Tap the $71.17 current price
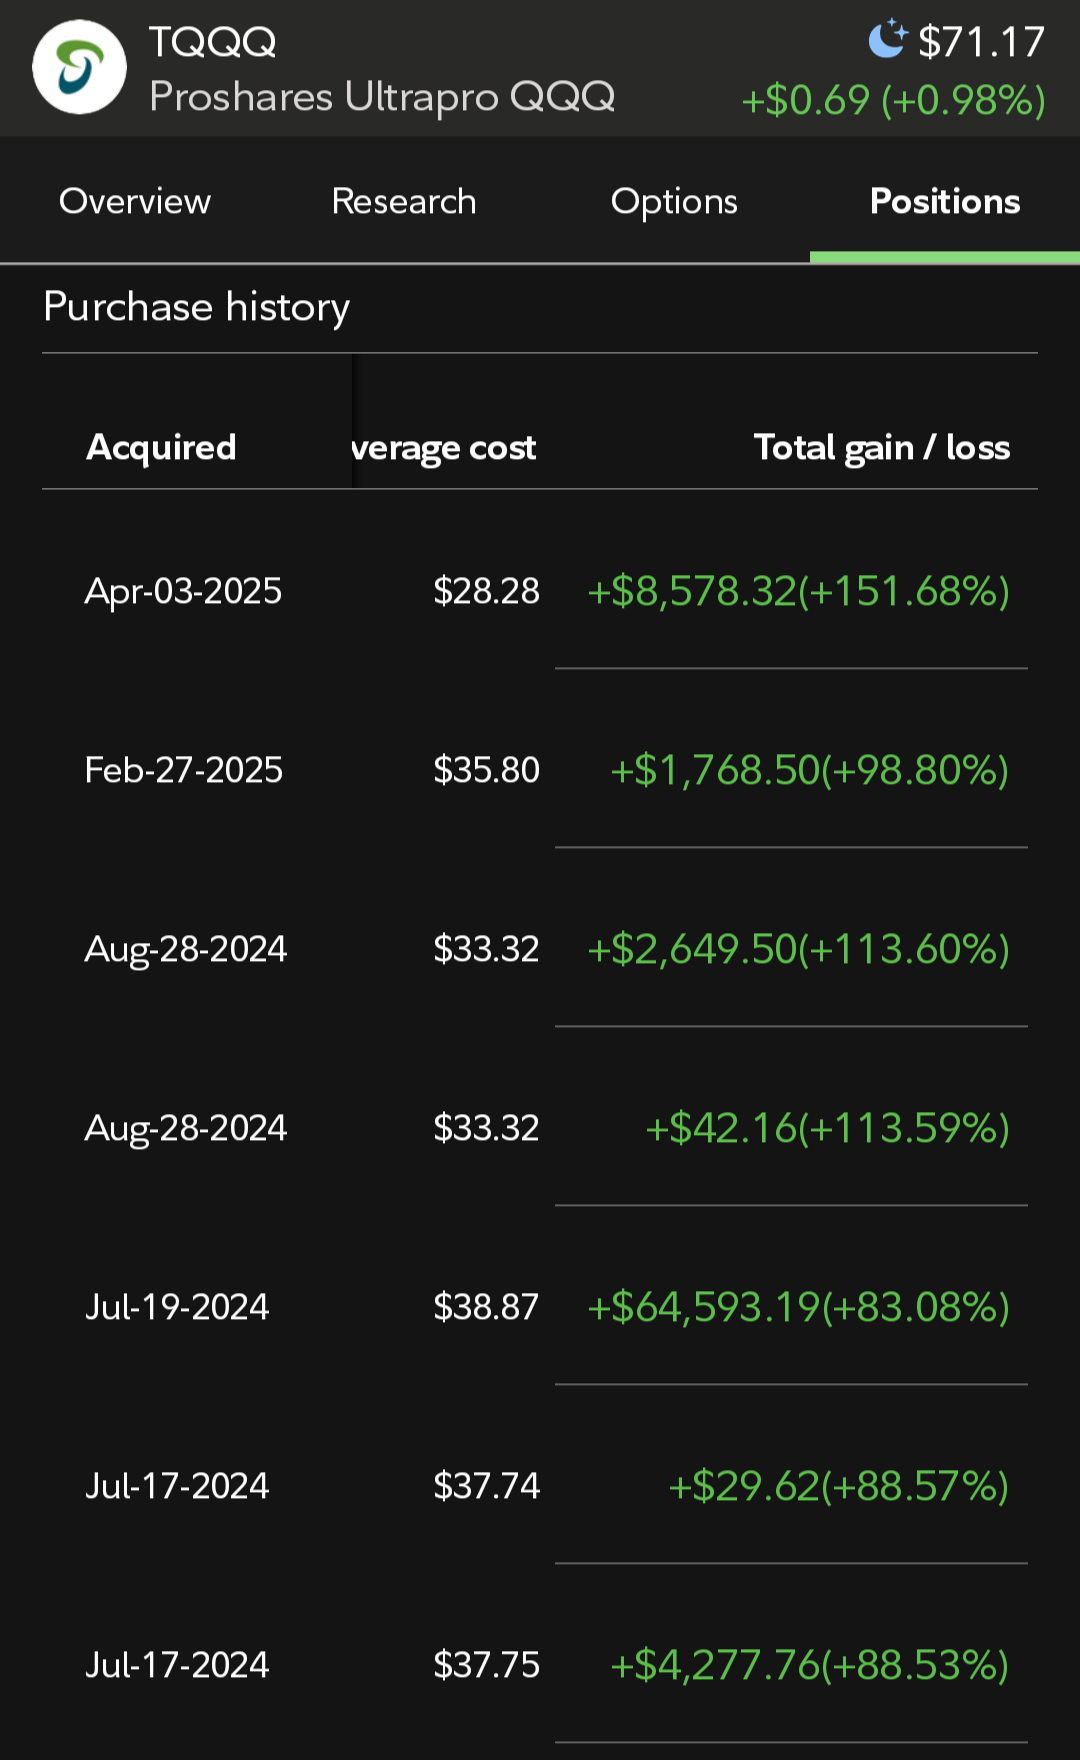 (982, 42)
